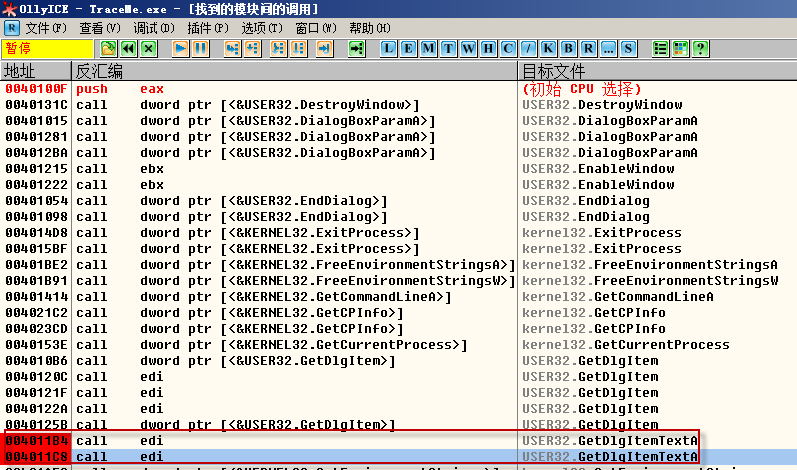Open Memory map with M button
The height and width of the screenshot is (470, 797).
(428, 49)
